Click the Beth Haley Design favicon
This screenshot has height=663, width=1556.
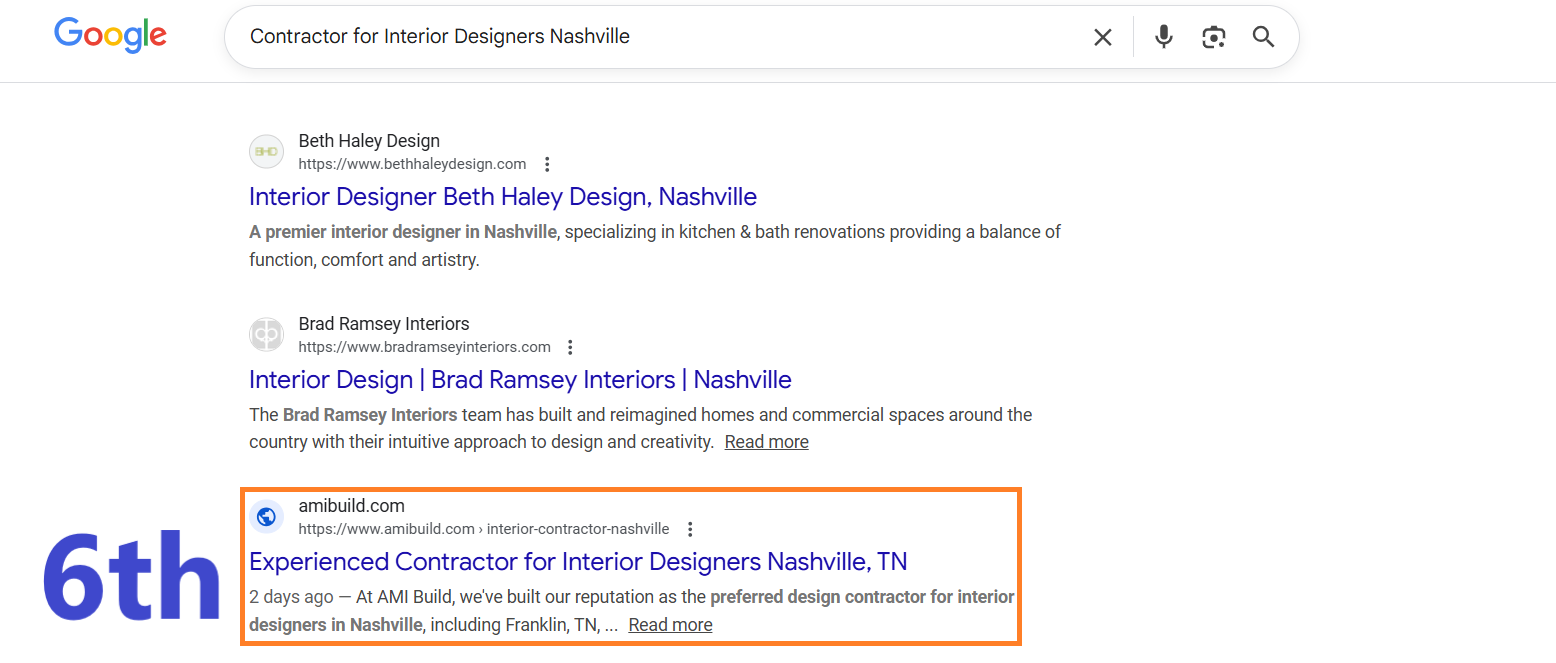266,152
